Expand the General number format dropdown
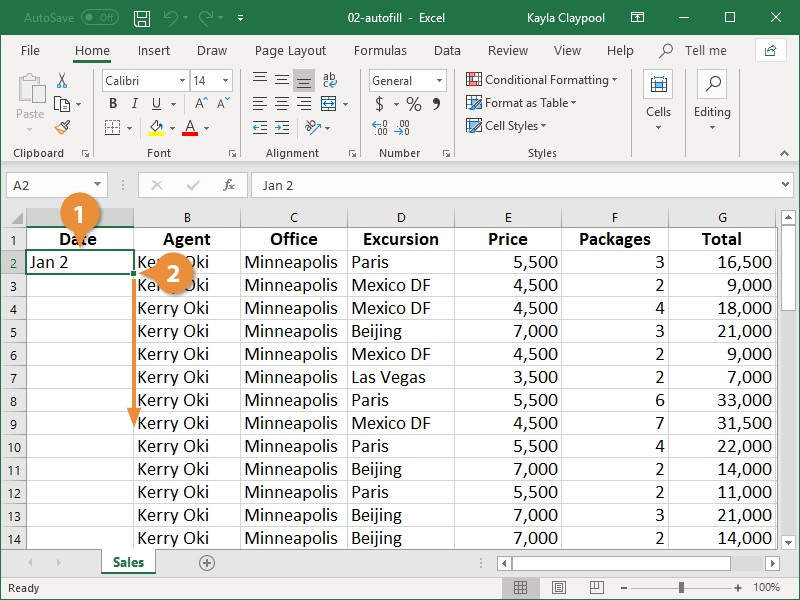Viewport: 800px width, 600px height. [439, 81]
